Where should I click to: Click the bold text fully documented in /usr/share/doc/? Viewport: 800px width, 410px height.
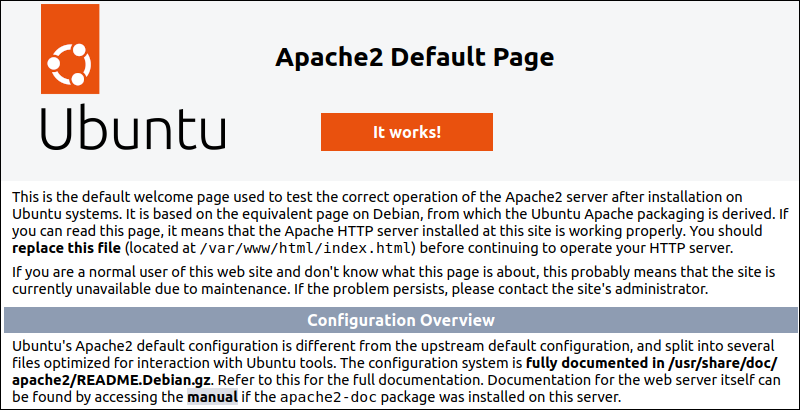coord(651,363)
